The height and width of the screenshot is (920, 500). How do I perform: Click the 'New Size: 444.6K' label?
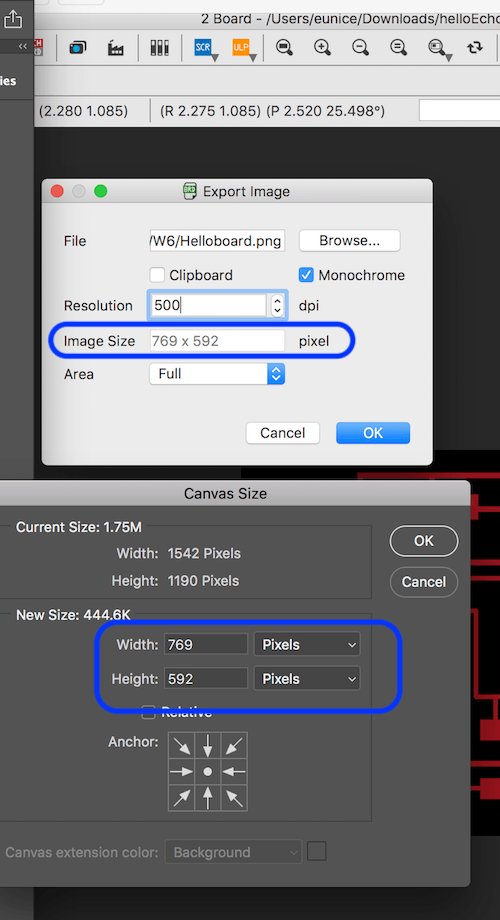tap(73, 615)
